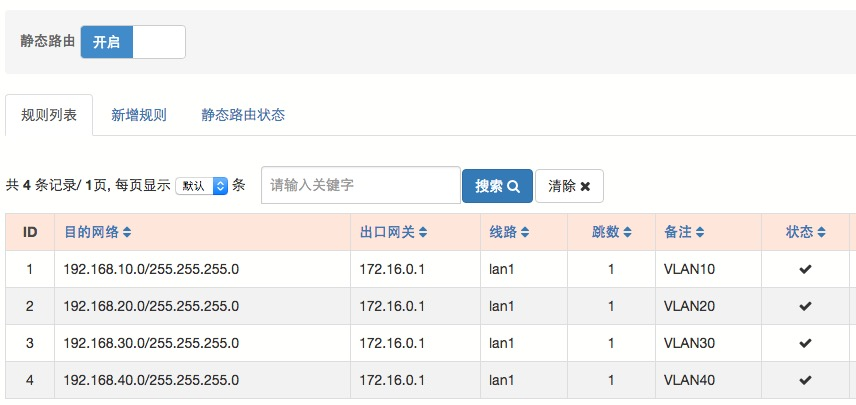Click the ID column header
This screenshot has height=405, width=856.
click(30, 232)
